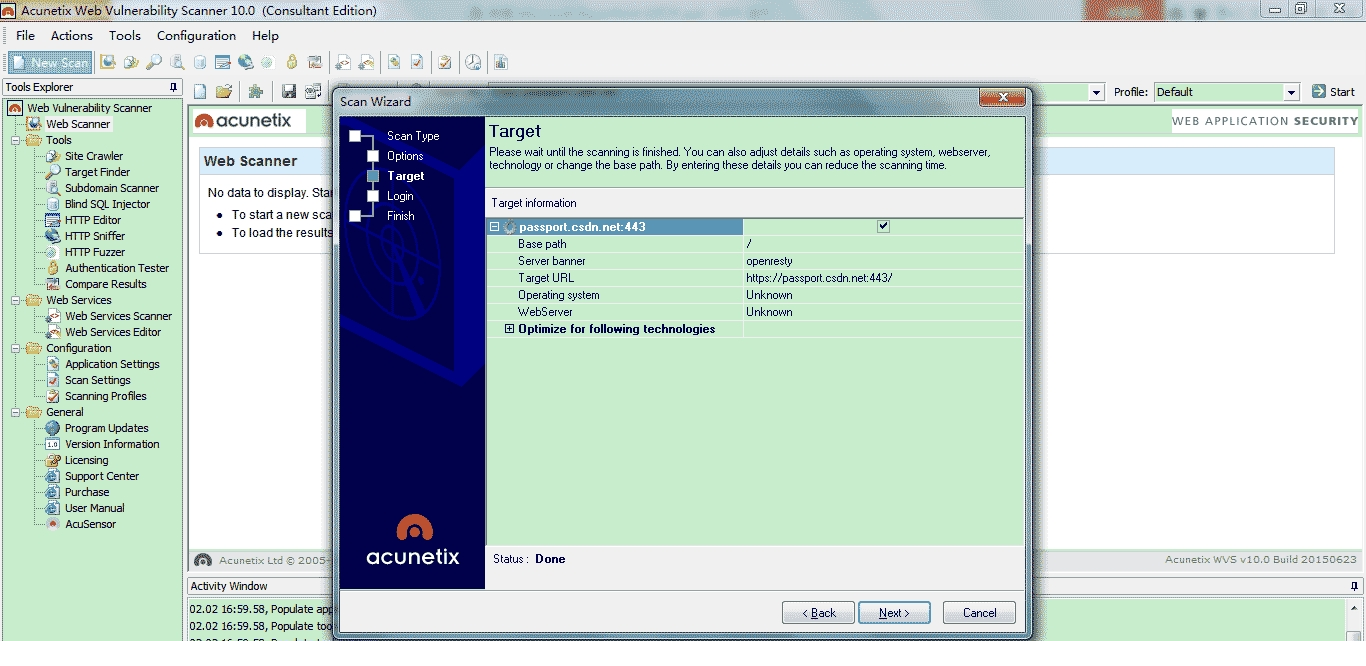Open the Profile dropdown
Screen dimensions: 1366x666
[x=1291, y=92]
